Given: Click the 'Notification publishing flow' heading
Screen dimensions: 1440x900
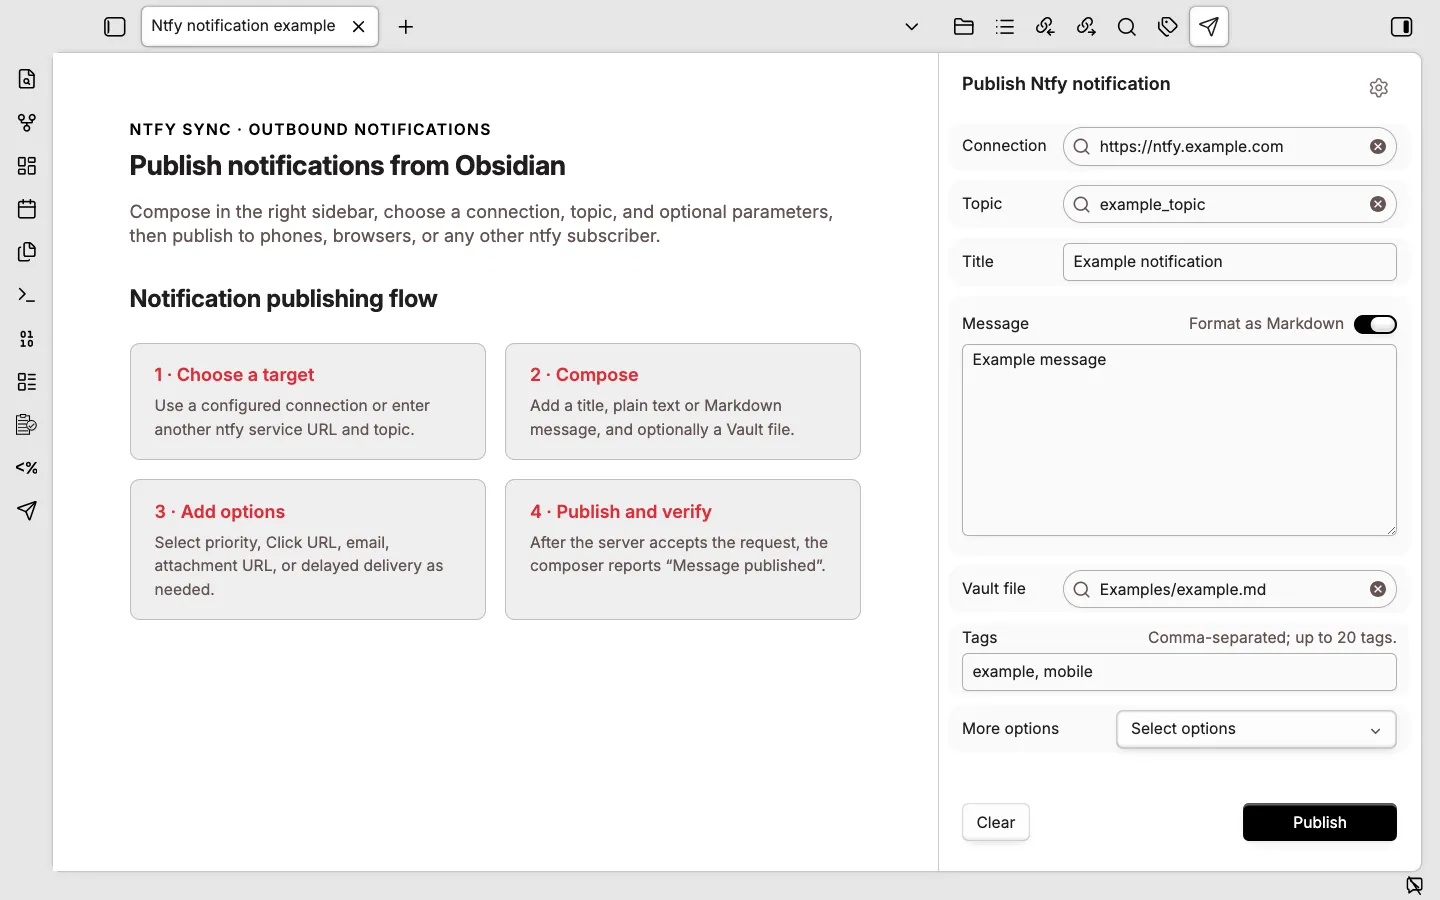Looking at the screenshot, I should pos(284,299).
